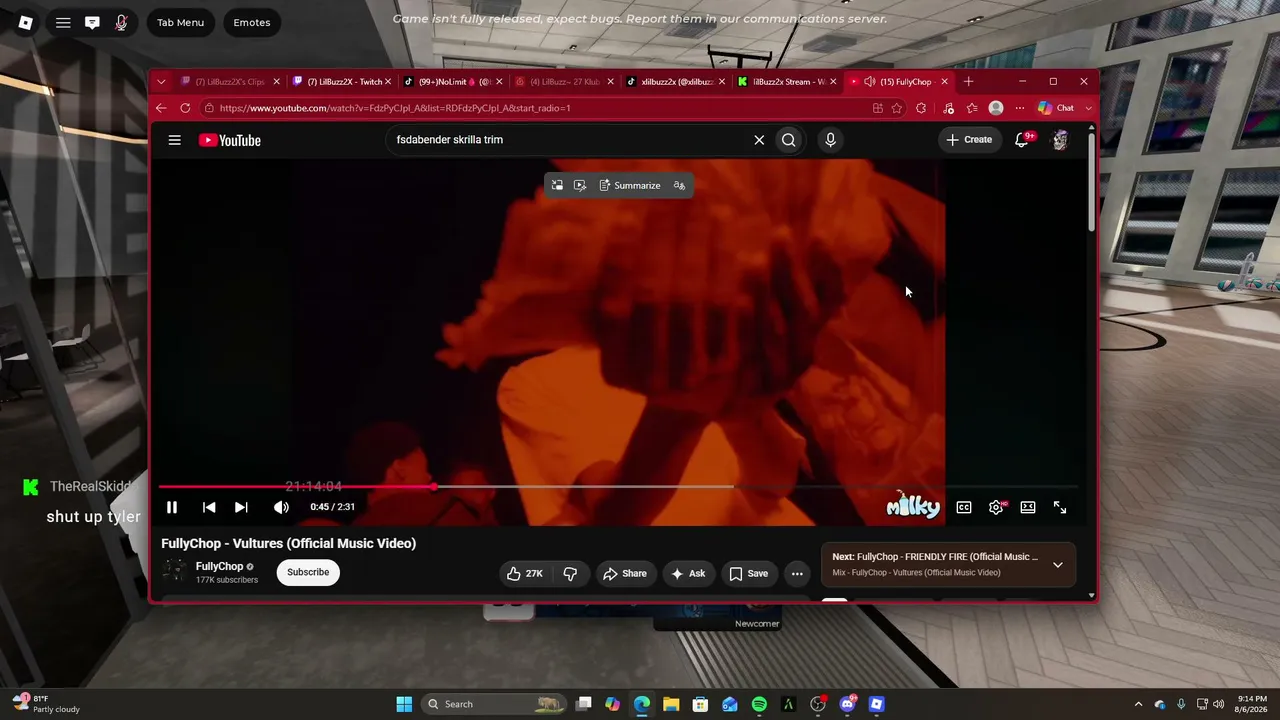Seek the red video progress bar
The width and height of the screenshot is (1280, 720).
pyautogui.click(x=618, y=487)
